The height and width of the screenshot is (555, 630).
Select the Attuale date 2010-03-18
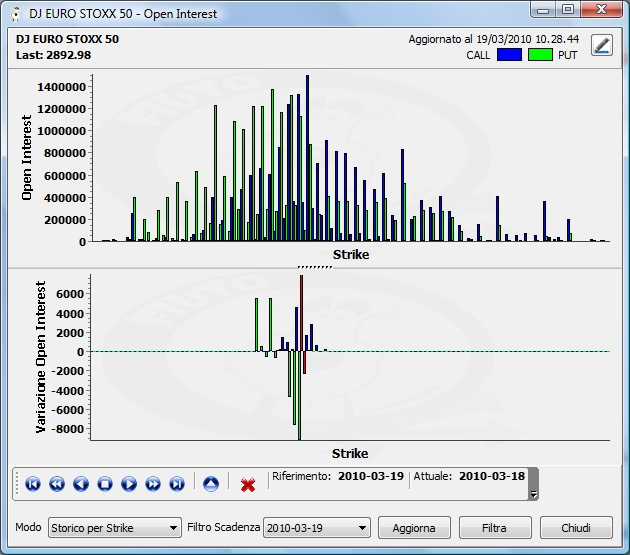tap(492, 476)
